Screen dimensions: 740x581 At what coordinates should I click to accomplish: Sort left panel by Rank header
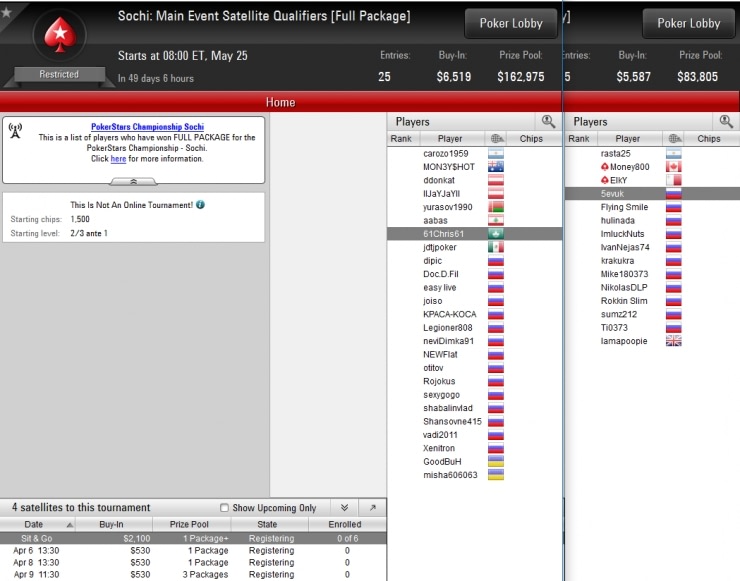coord(401,139)
